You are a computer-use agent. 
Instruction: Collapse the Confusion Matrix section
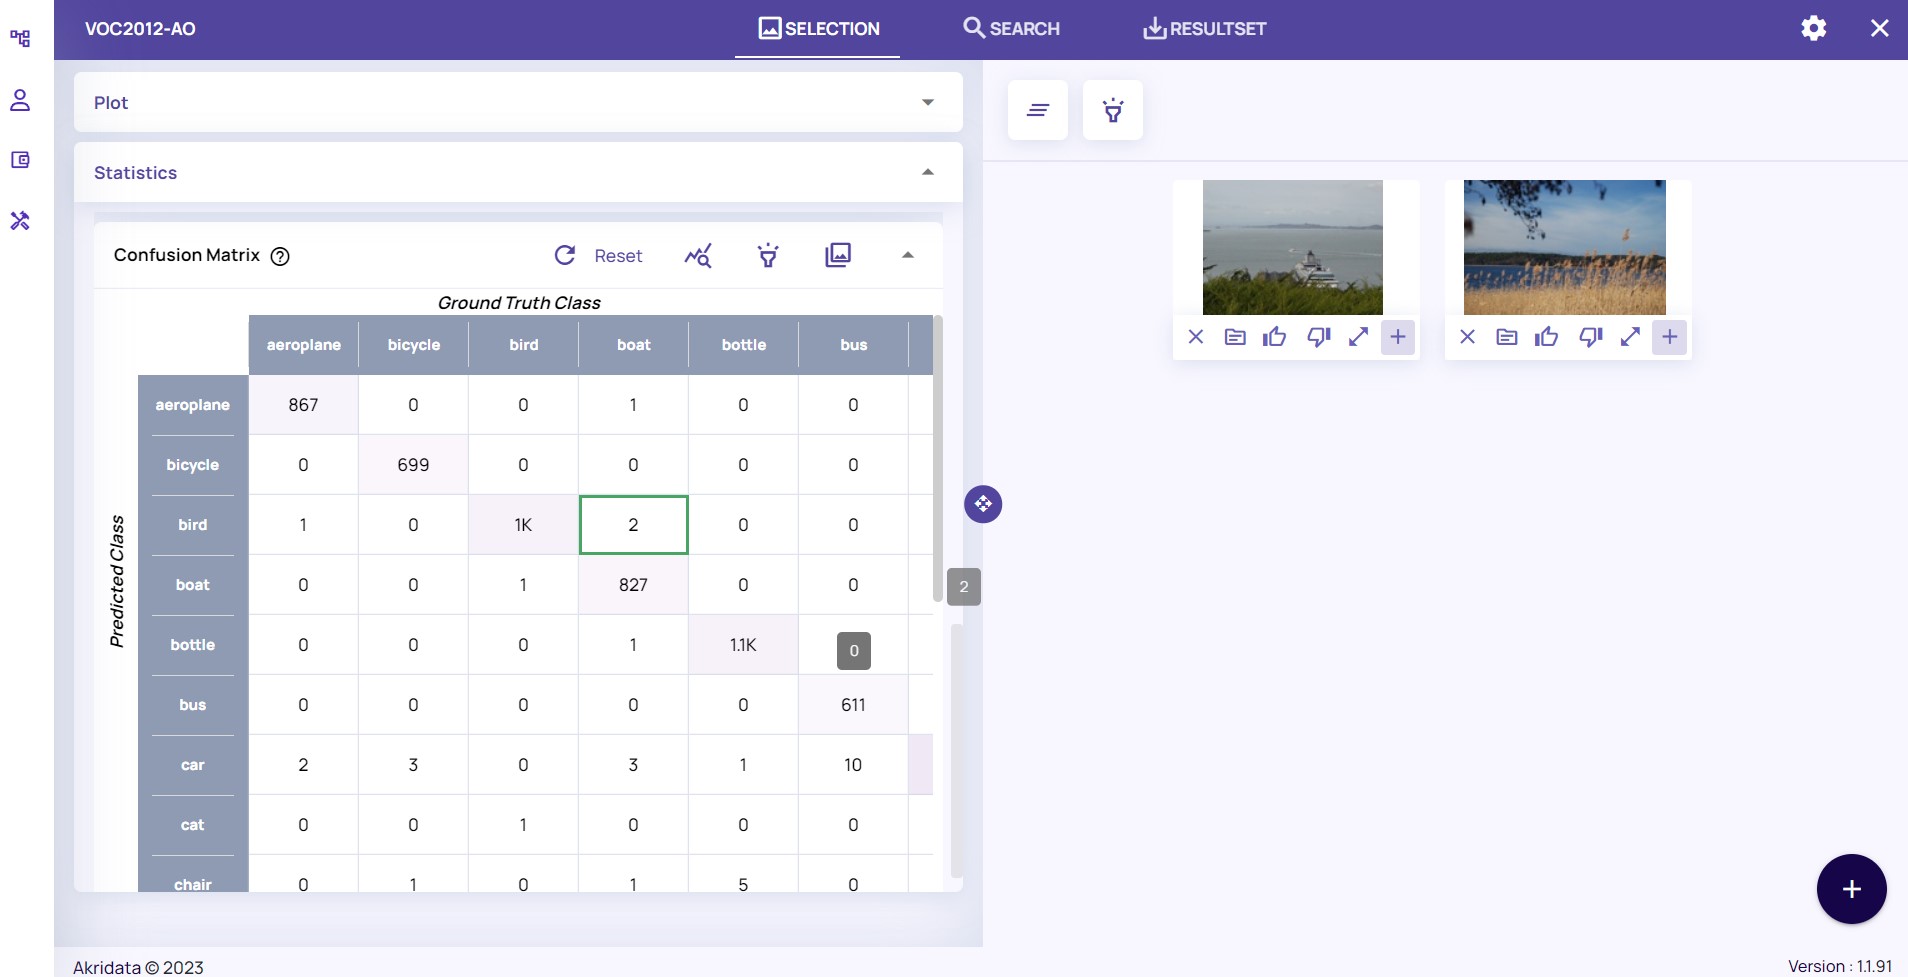pyautogui.click(x=908, y=255)
